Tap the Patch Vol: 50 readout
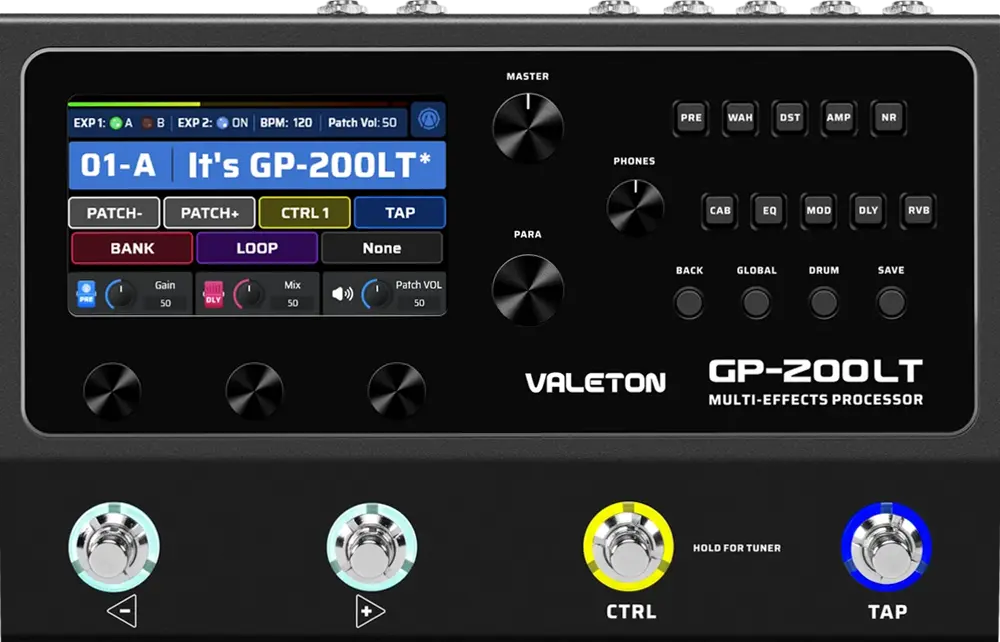Screen dimensions: 1000x642 point(362,123)
